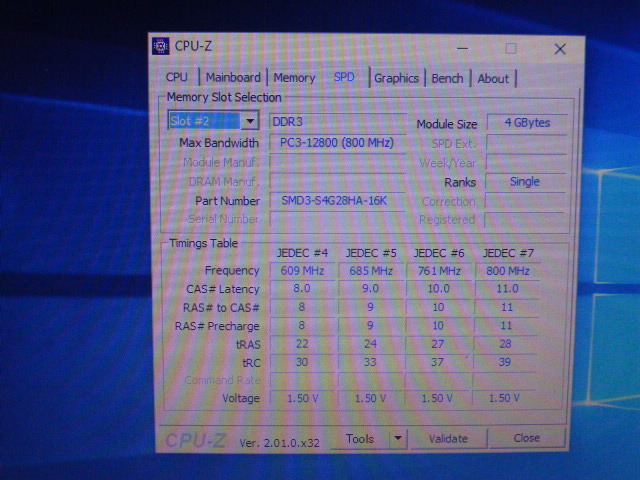This screenshot has width=640, height=480.
Task: Click the JEDEC #4 column header
Action: [x=302, y=253]
